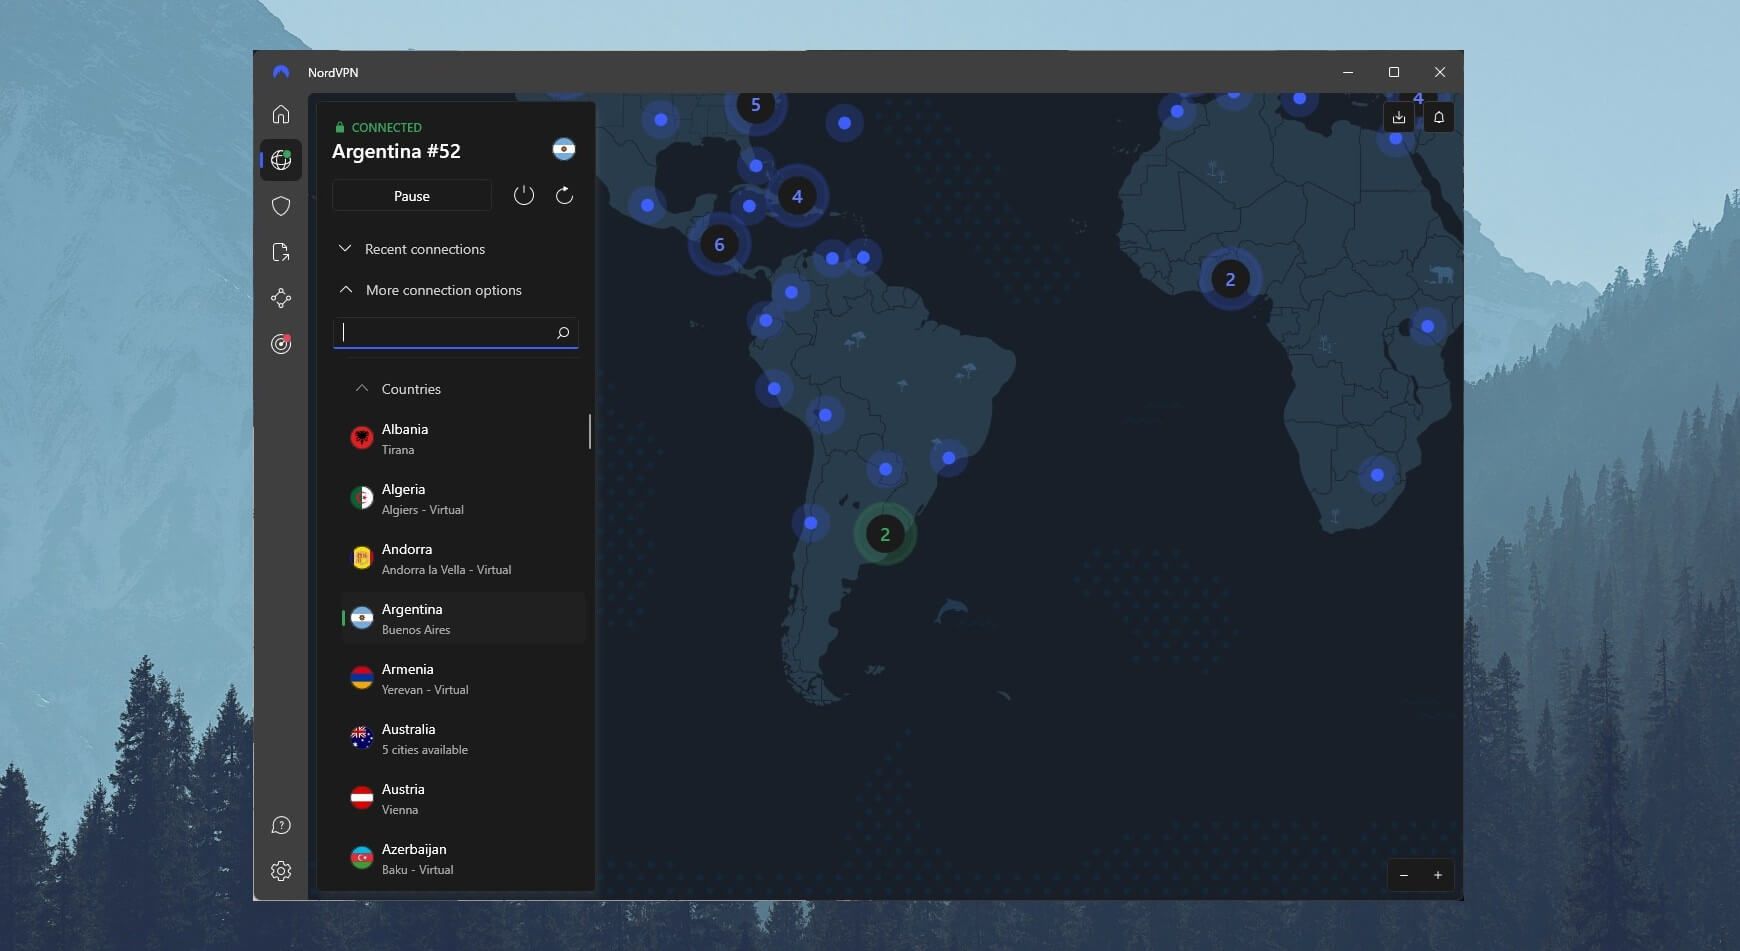This screenshot has width=1740, height=951.
Task: Open Dark Web Monitor target icon
Action: point(281,344)
